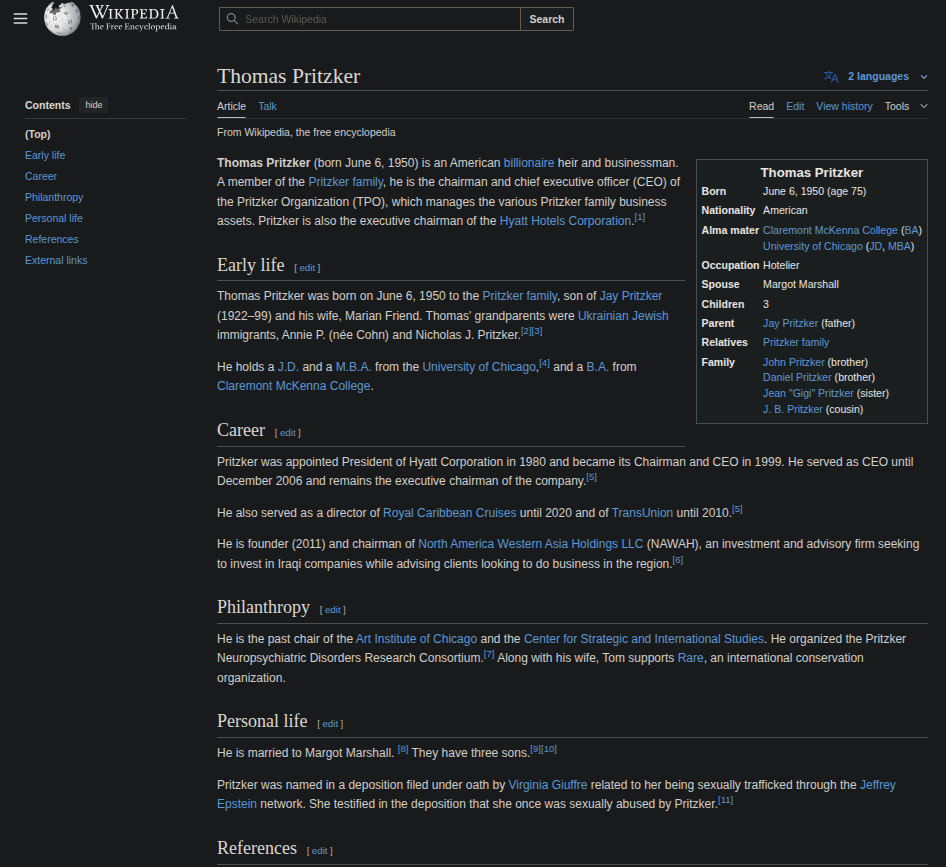Switch to the Talk tab
Viewport: 946px width, 867px height.
pos(267,106)
